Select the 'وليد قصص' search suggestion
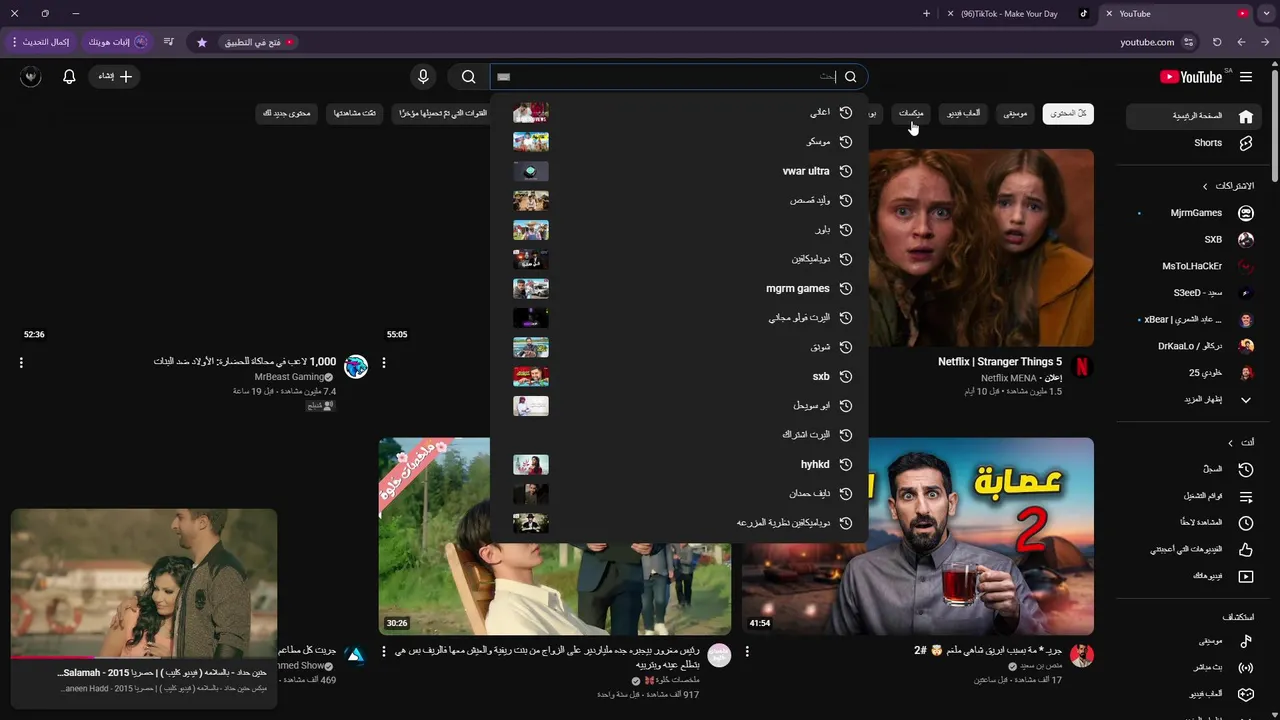The image size is (1280, 720). pos(679,201)
